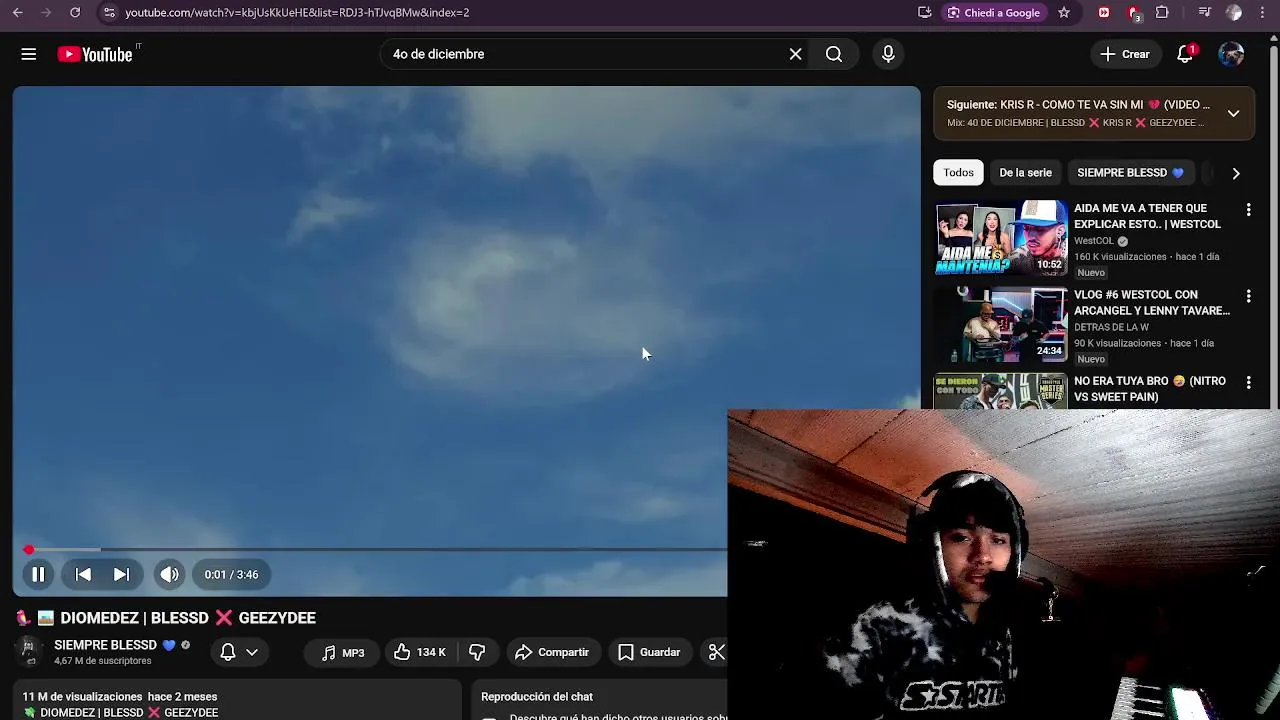Open the AIDA ME VA A TENER title link
The width and height of the screenshot is (1280, 720).
point(1147,216)
